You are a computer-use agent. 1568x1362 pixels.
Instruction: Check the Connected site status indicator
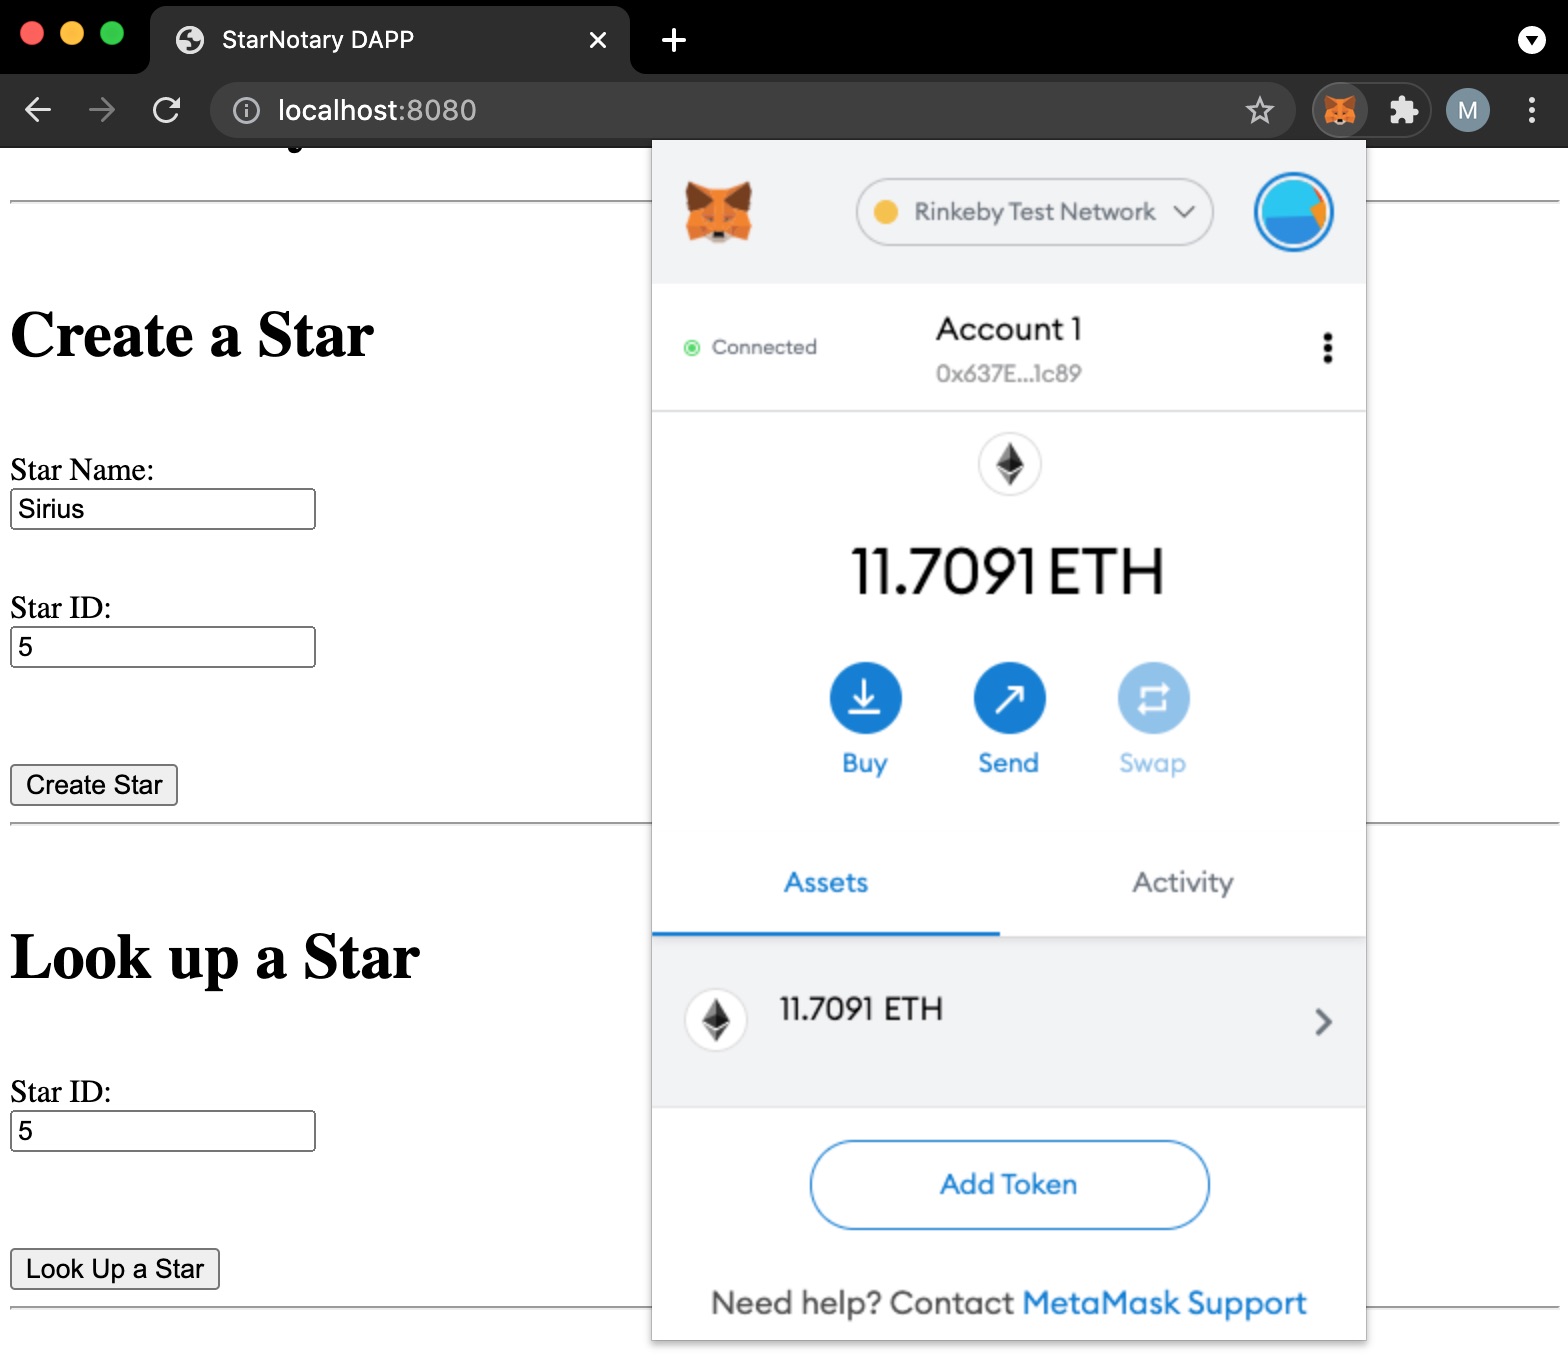(750, 347)
